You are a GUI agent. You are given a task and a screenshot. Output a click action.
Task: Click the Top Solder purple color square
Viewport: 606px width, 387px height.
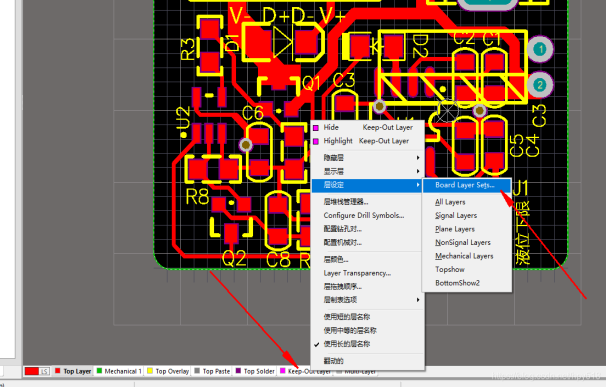[238, 371]
